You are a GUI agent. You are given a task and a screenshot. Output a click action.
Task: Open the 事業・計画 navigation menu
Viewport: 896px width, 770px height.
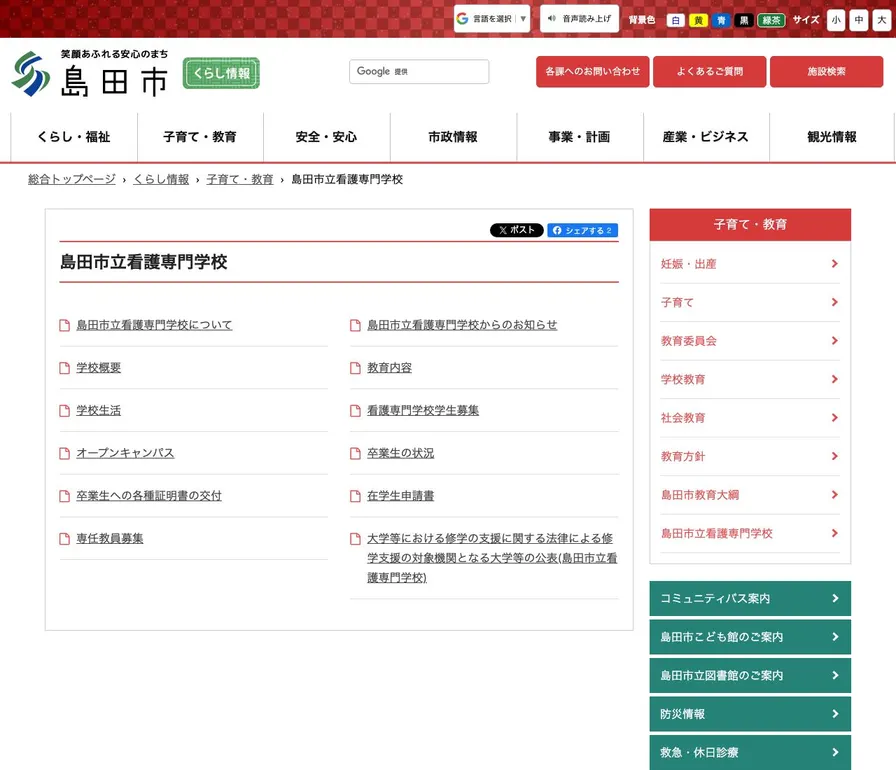pos(579,137)
